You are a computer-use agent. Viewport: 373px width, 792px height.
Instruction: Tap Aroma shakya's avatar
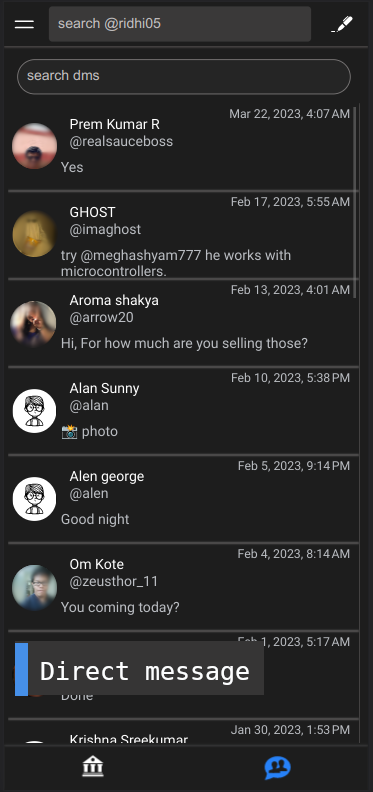click(33, 323)
